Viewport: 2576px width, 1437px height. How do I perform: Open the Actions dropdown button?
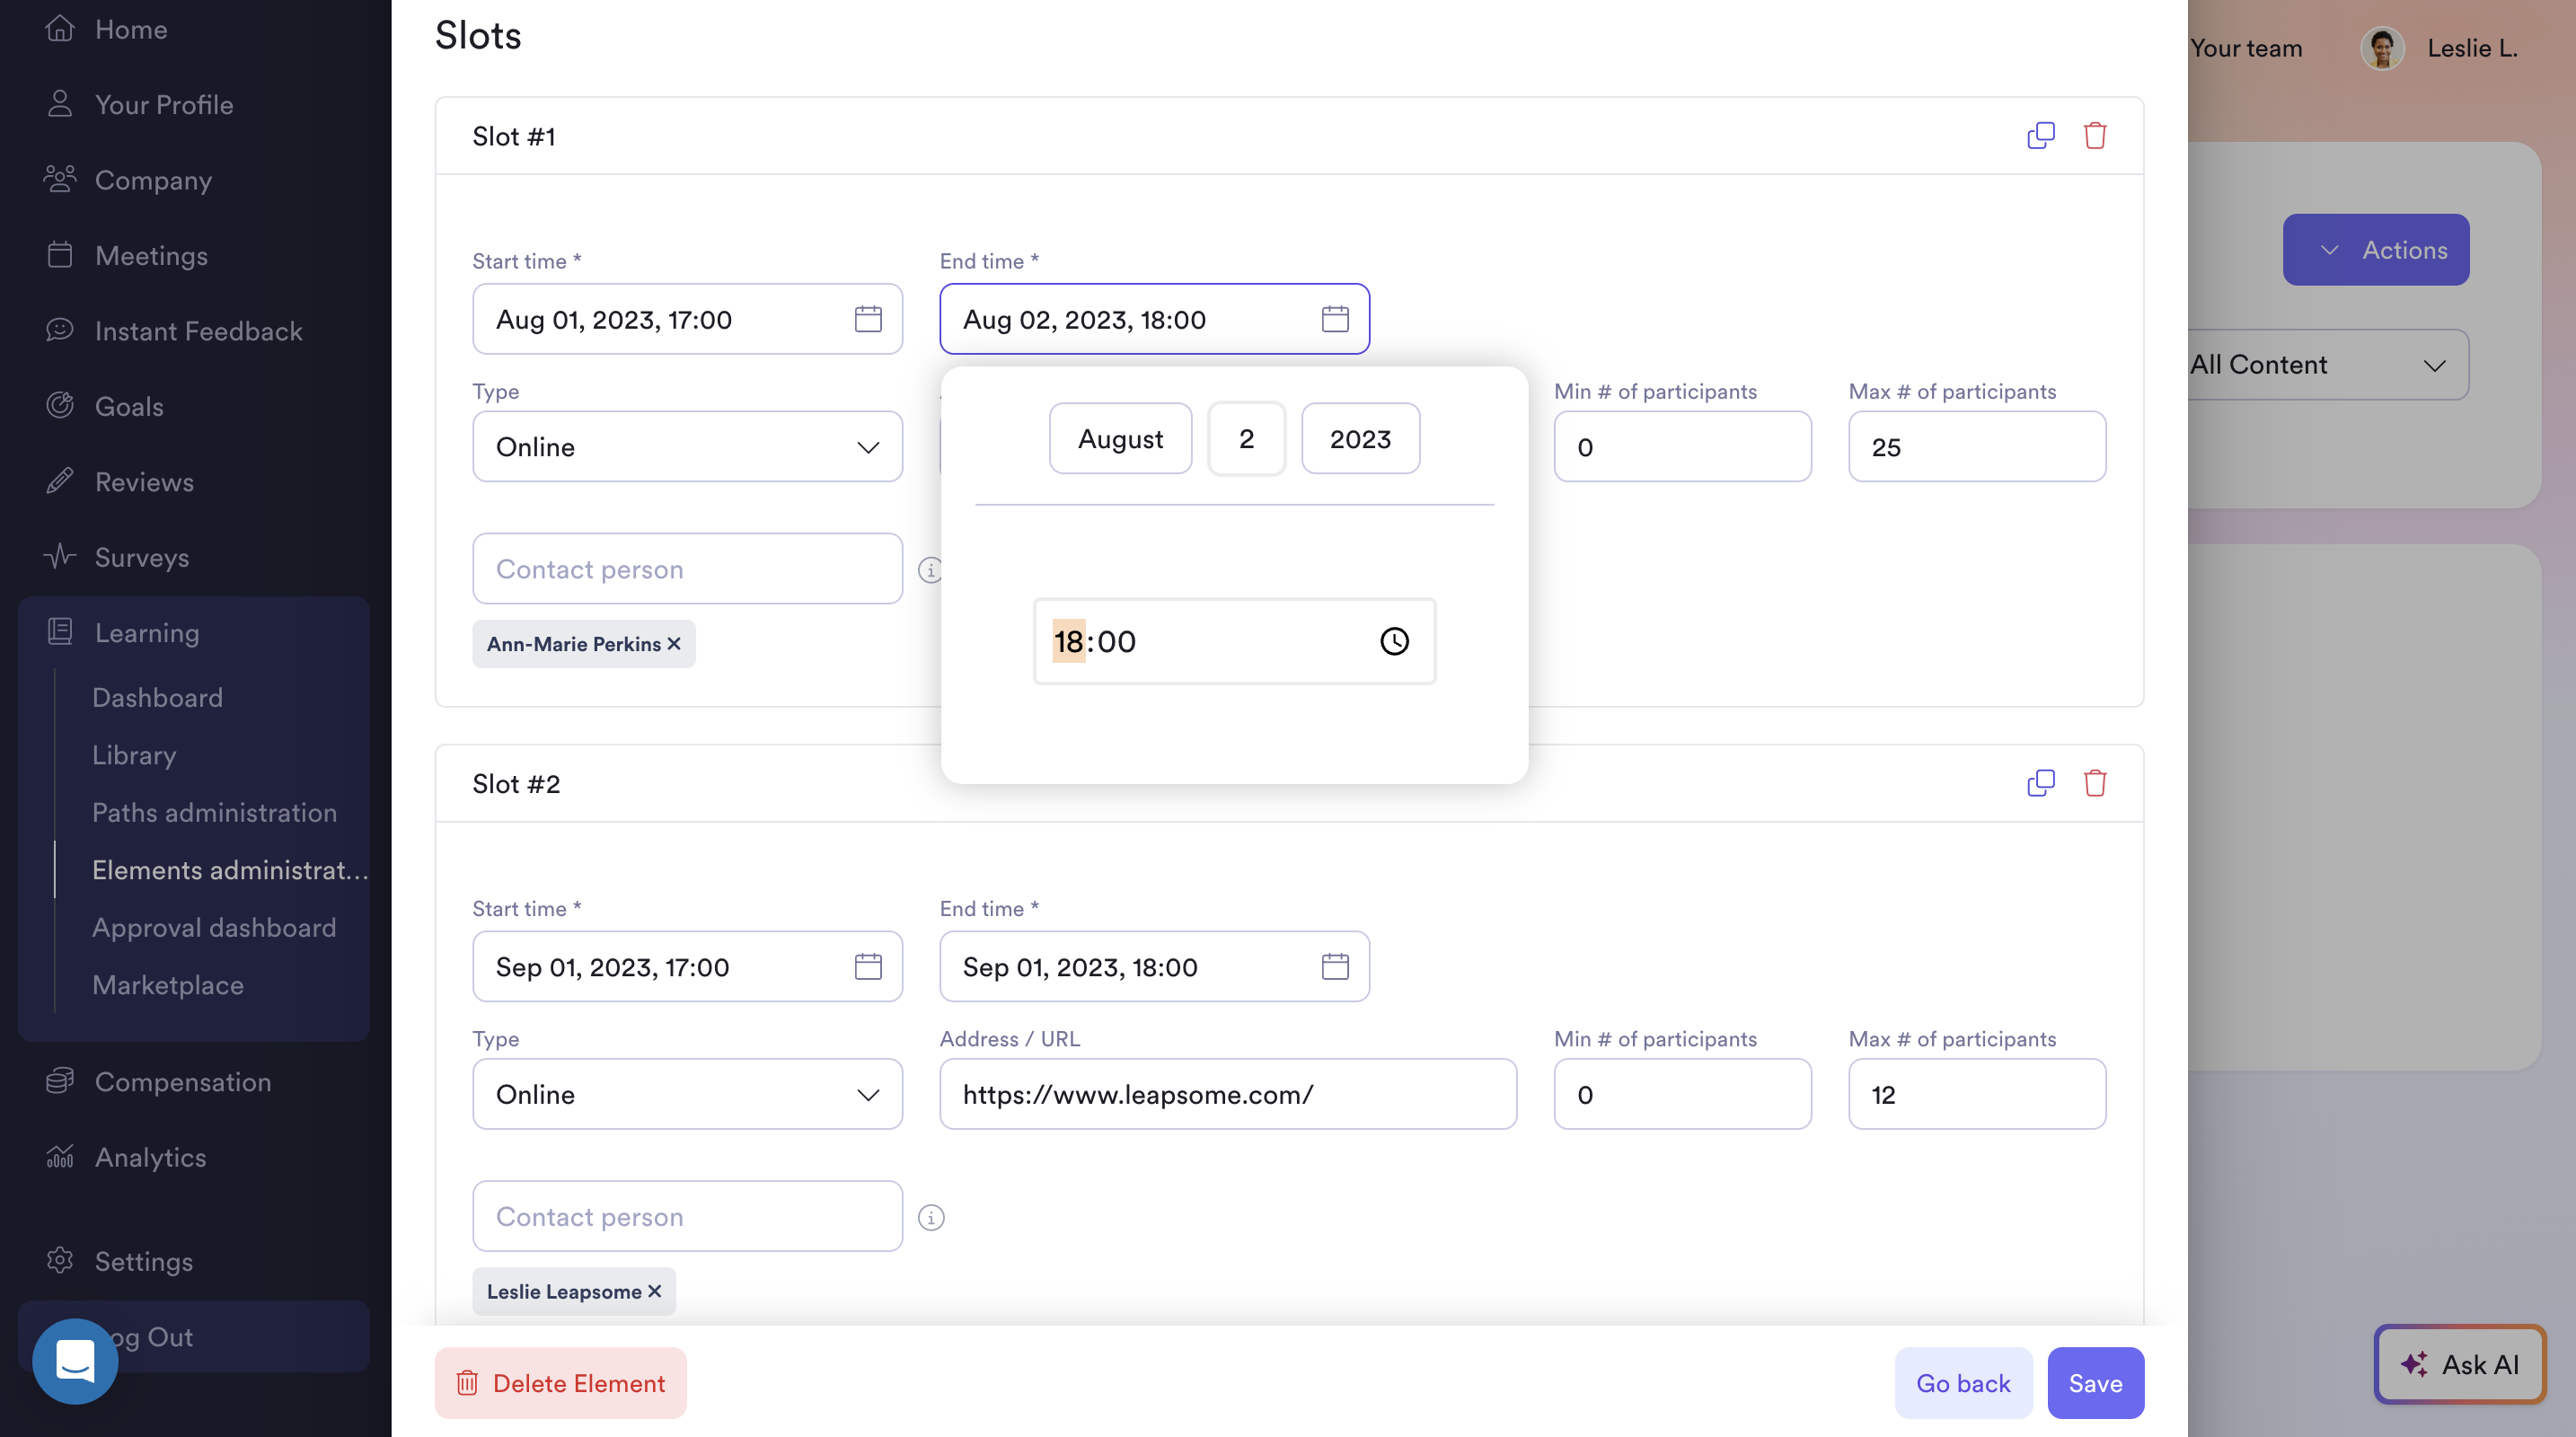click(2376, 250)
